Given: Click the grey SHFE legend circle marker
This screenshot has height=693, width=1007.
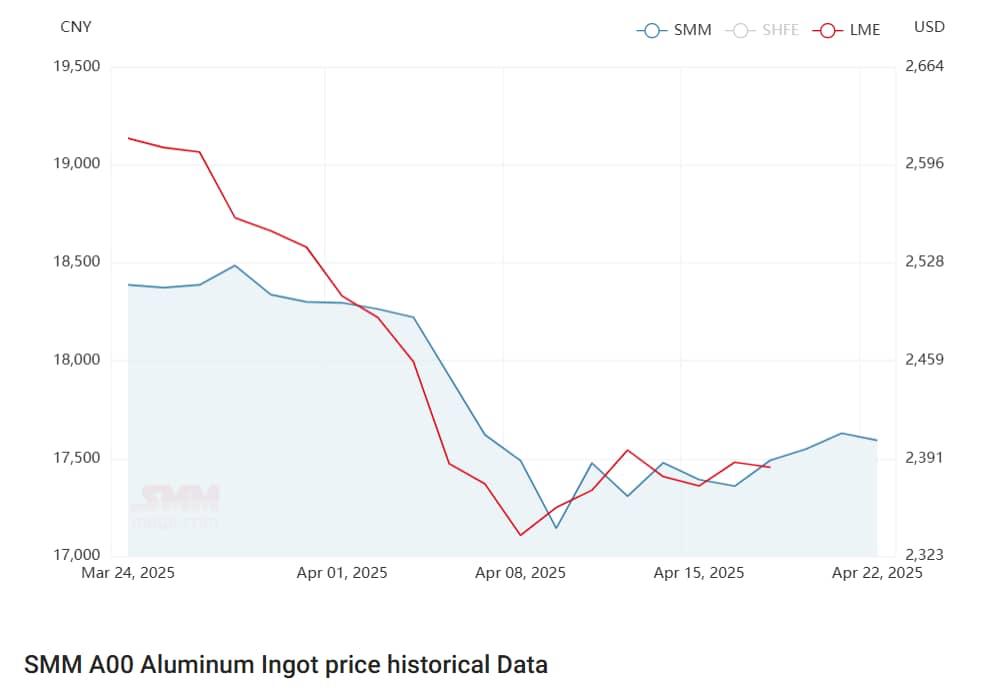Looking at the screenshot, I should [739, 30].
